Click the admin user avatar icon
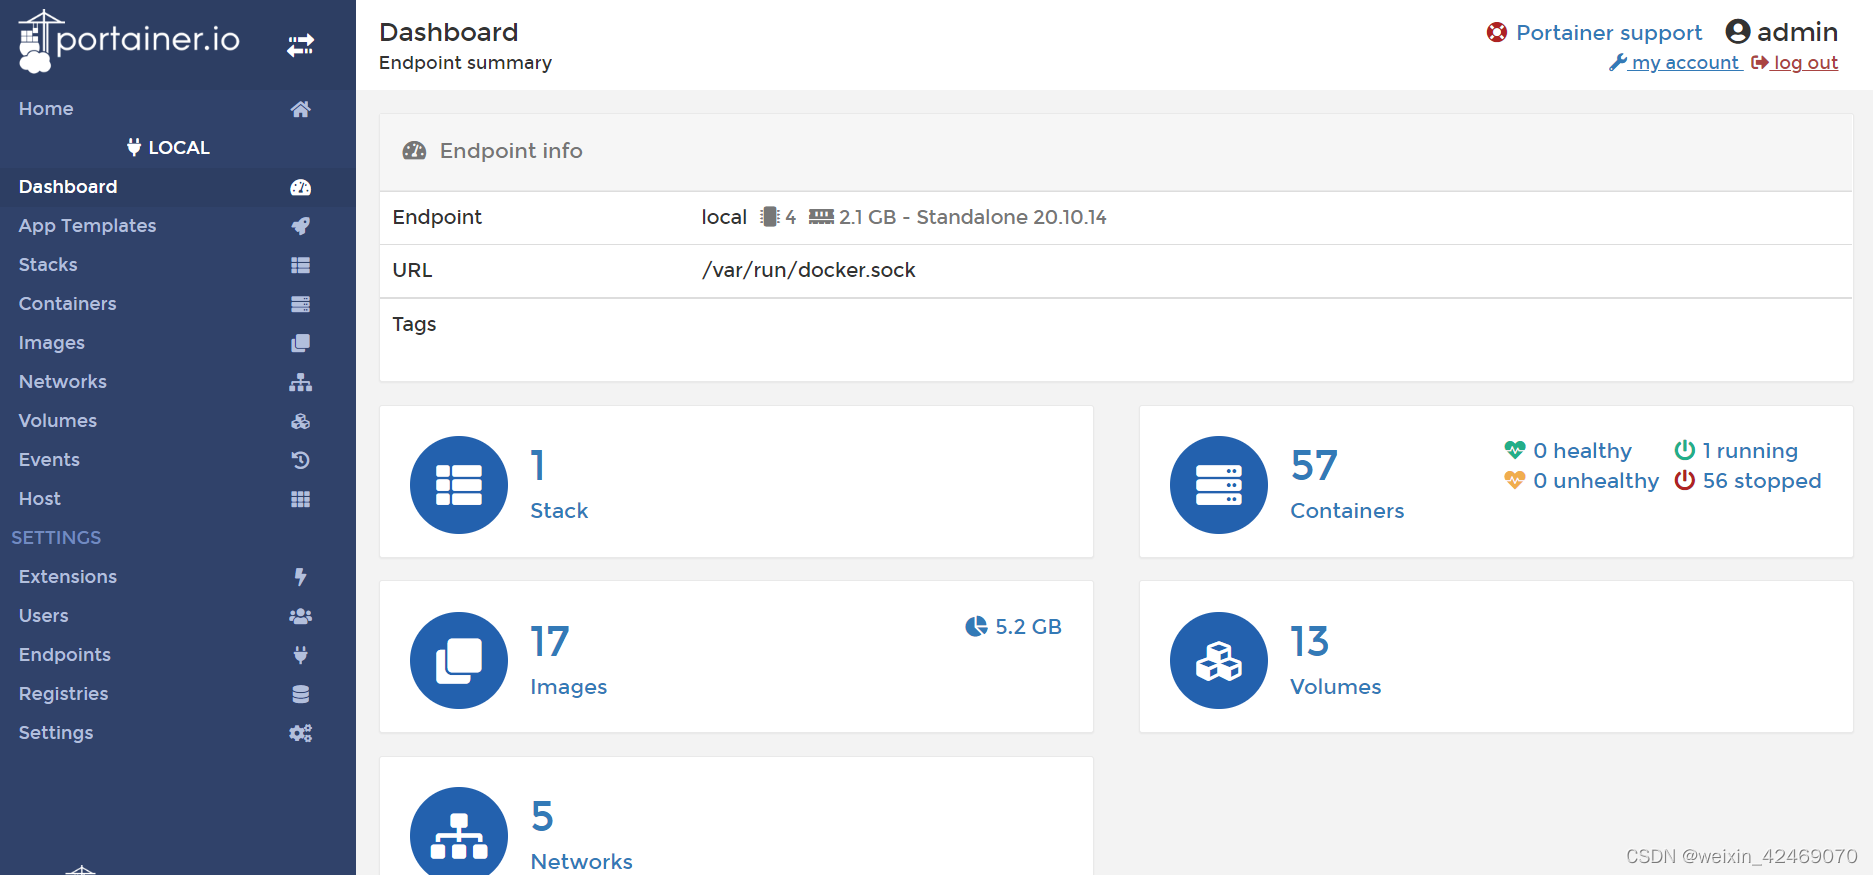The width and height of the screenshot is (1873, 875). pos(1738,32)
